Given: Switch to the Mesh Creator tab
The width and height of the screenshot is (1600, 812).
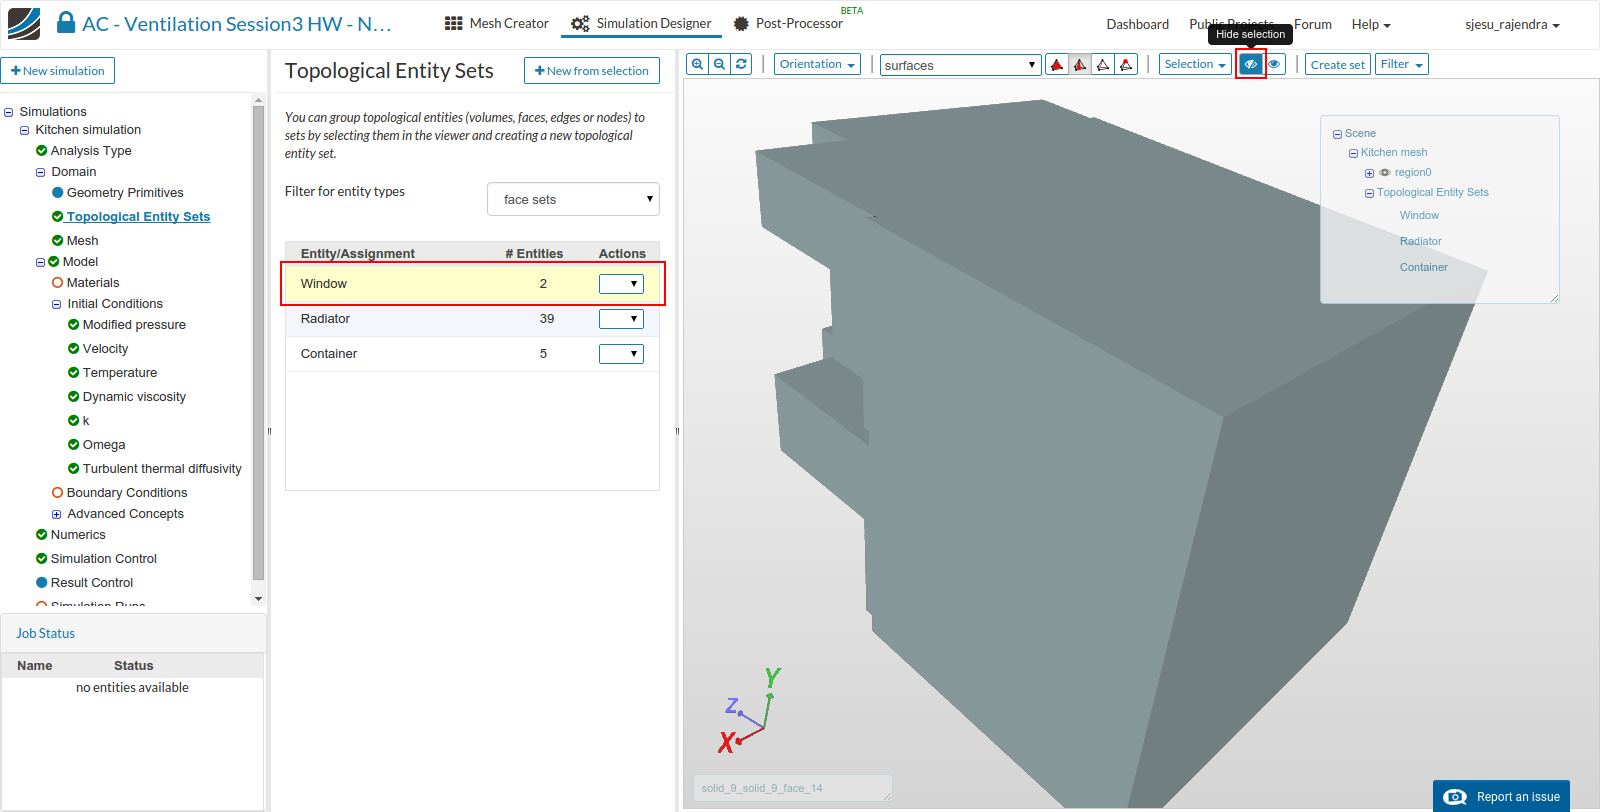Looking at the screenshot, I should pyautogui.click(x=497, y=23).
